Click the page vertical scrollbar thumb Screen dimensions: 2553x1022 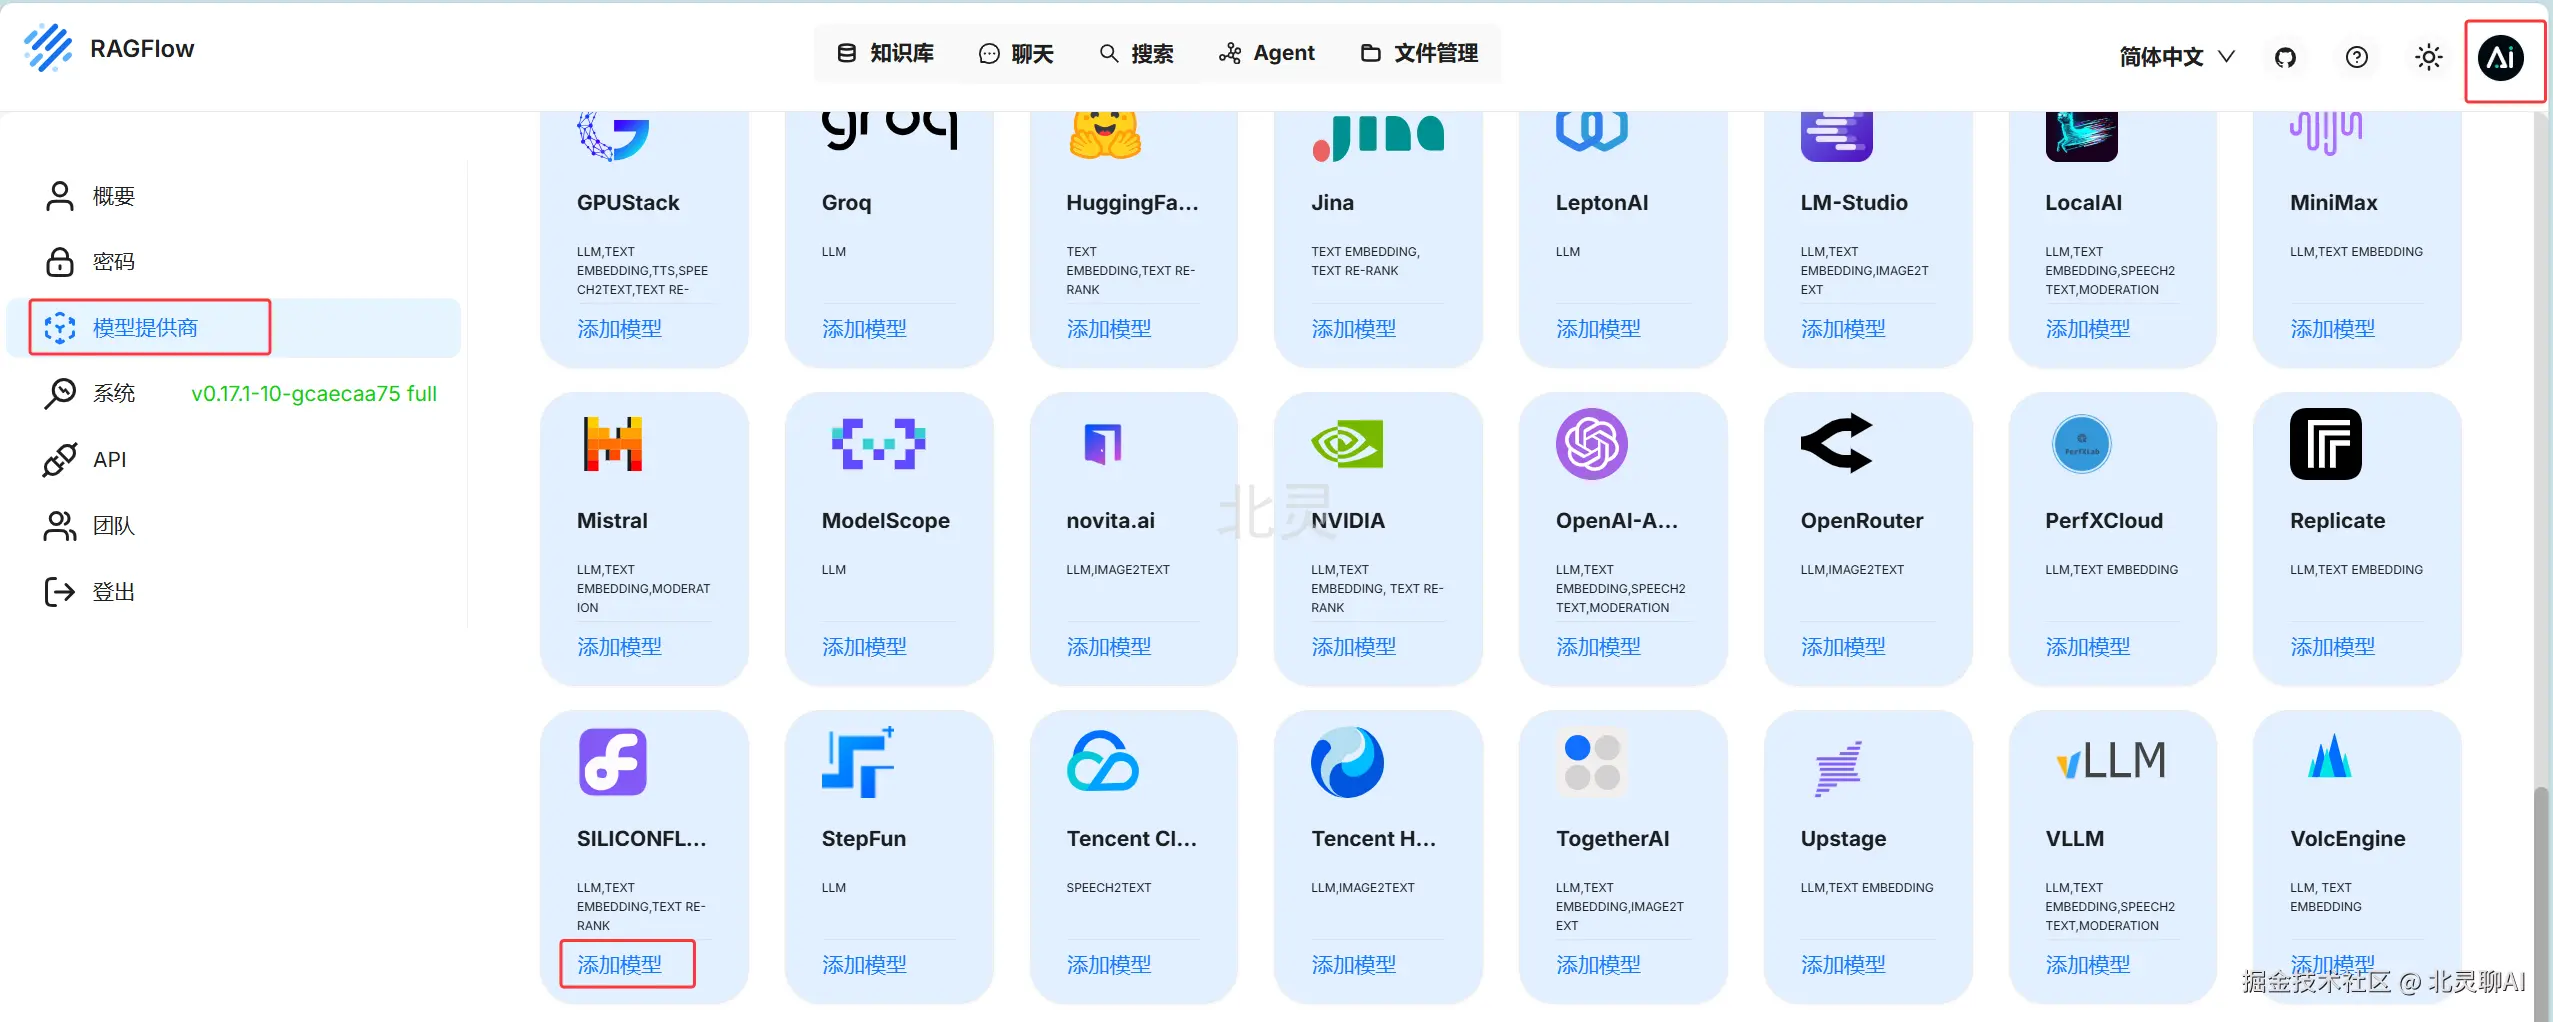pyautogui.click(x=2541, y=904)
